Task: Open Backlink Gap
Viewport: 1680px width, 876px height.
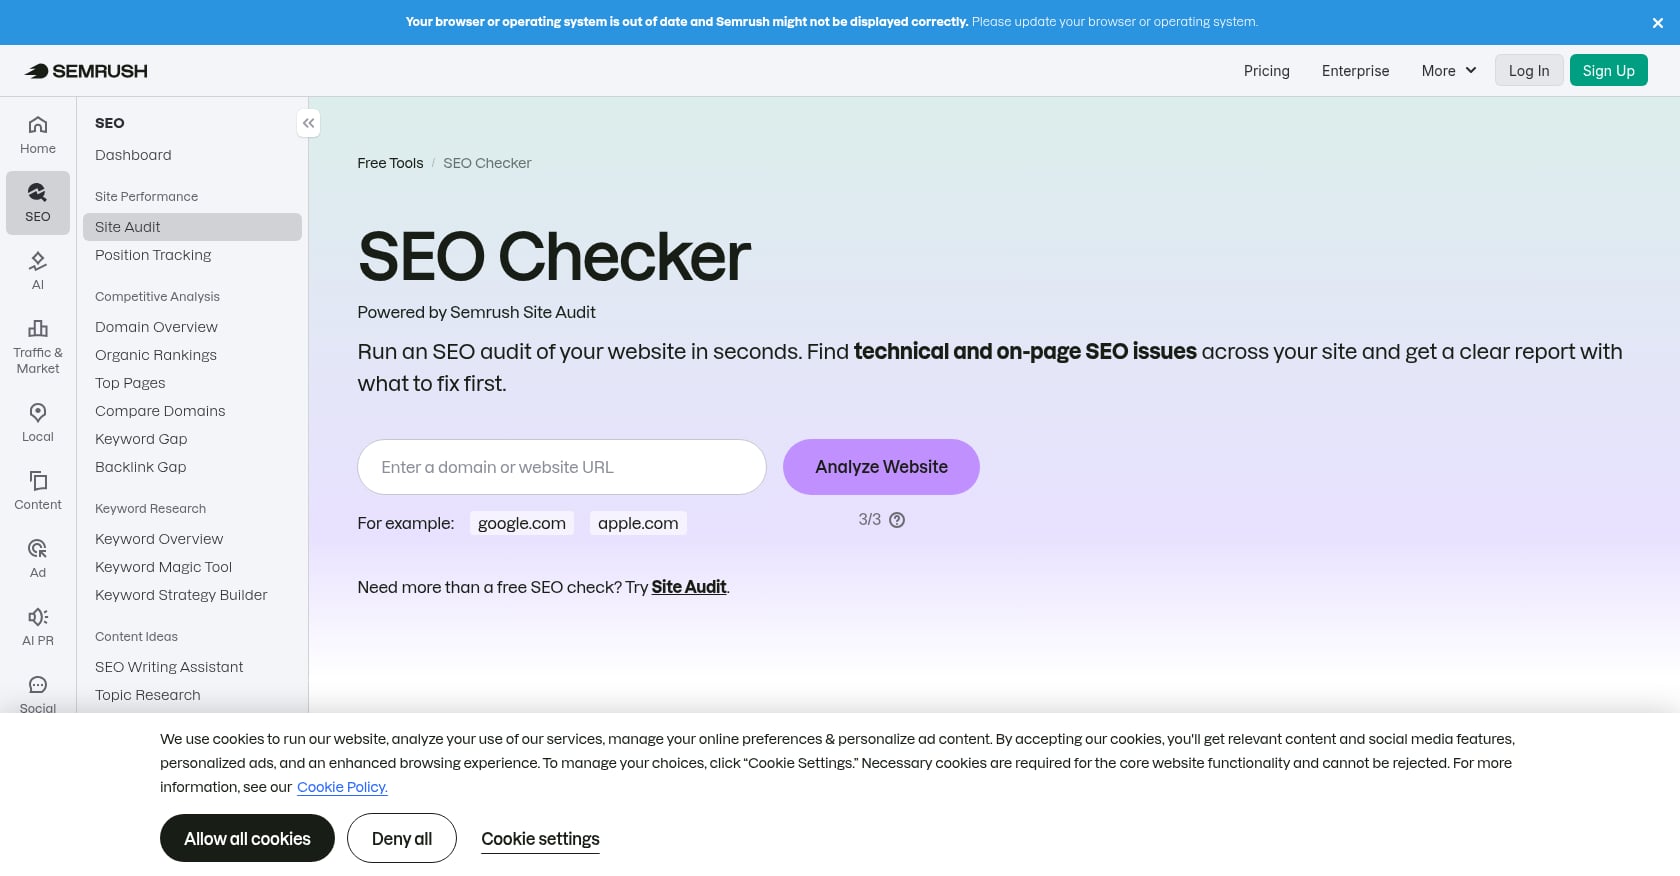Action: point(192,467)
